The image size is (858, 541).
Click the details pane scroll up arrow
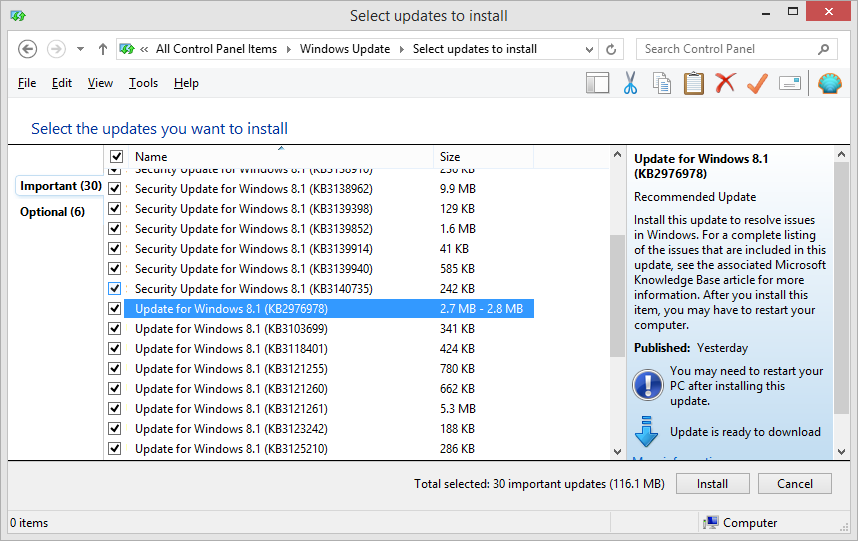point(842,154)
